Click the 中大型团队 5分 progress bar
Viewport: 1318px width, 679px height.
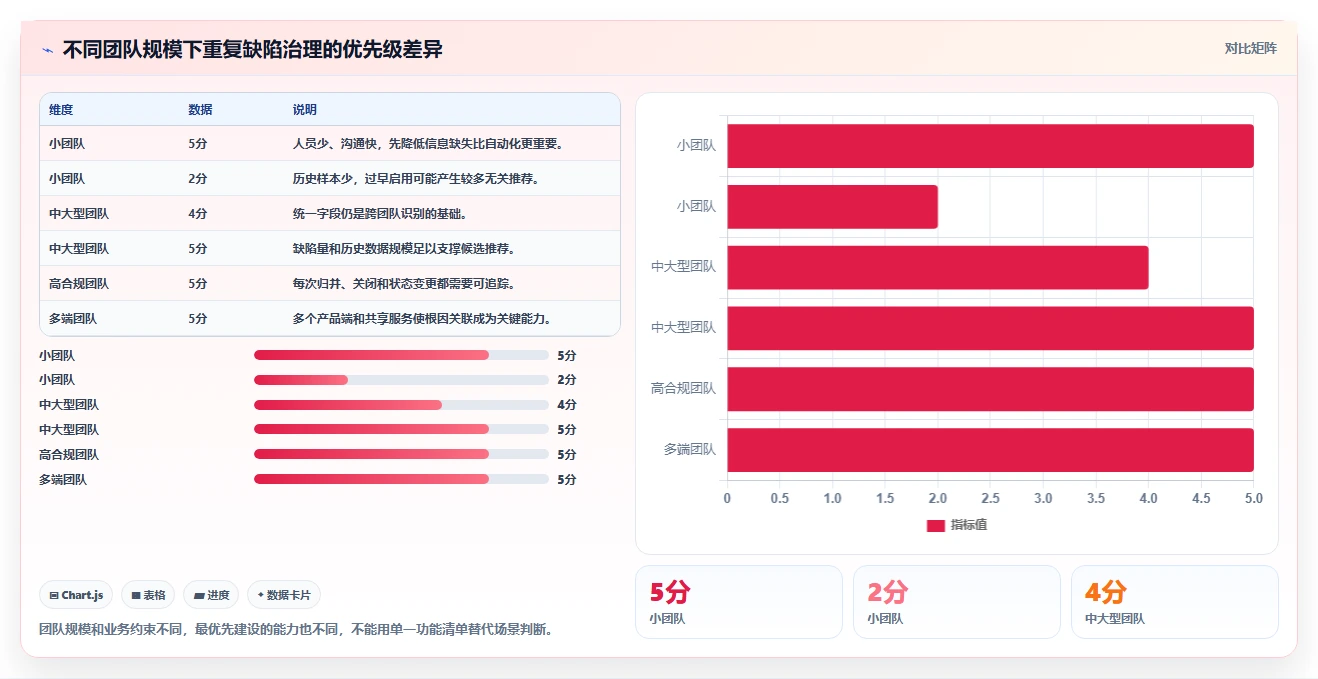click(401, 430)
